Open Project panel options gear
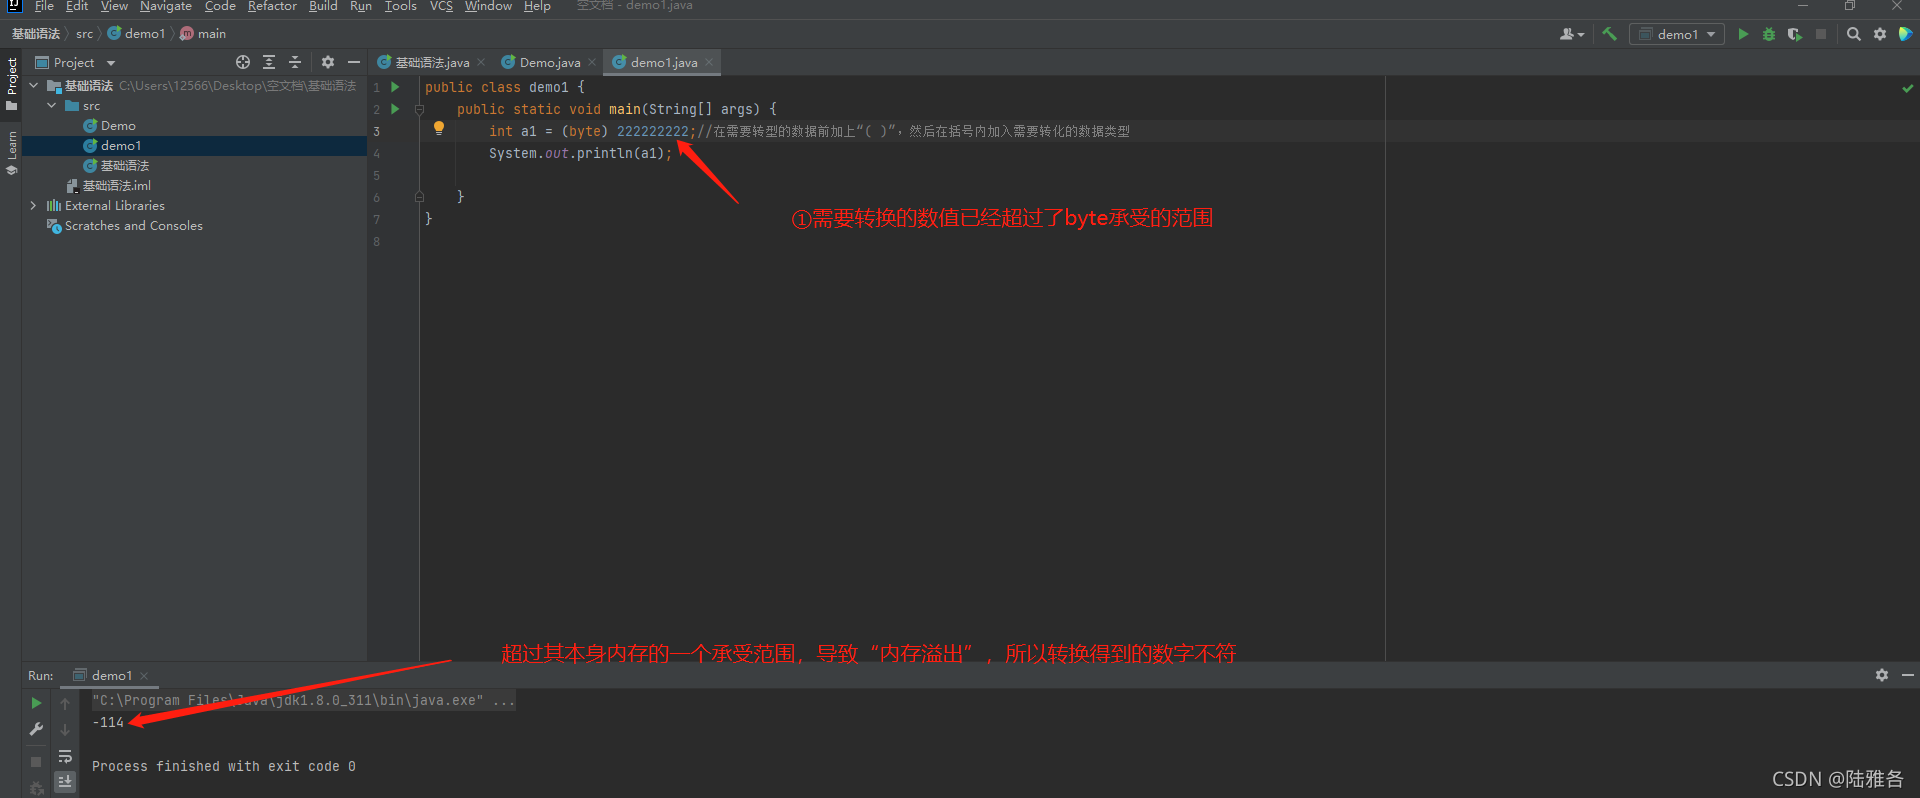Screen dimensions: 1920x798 pos(327,62)
